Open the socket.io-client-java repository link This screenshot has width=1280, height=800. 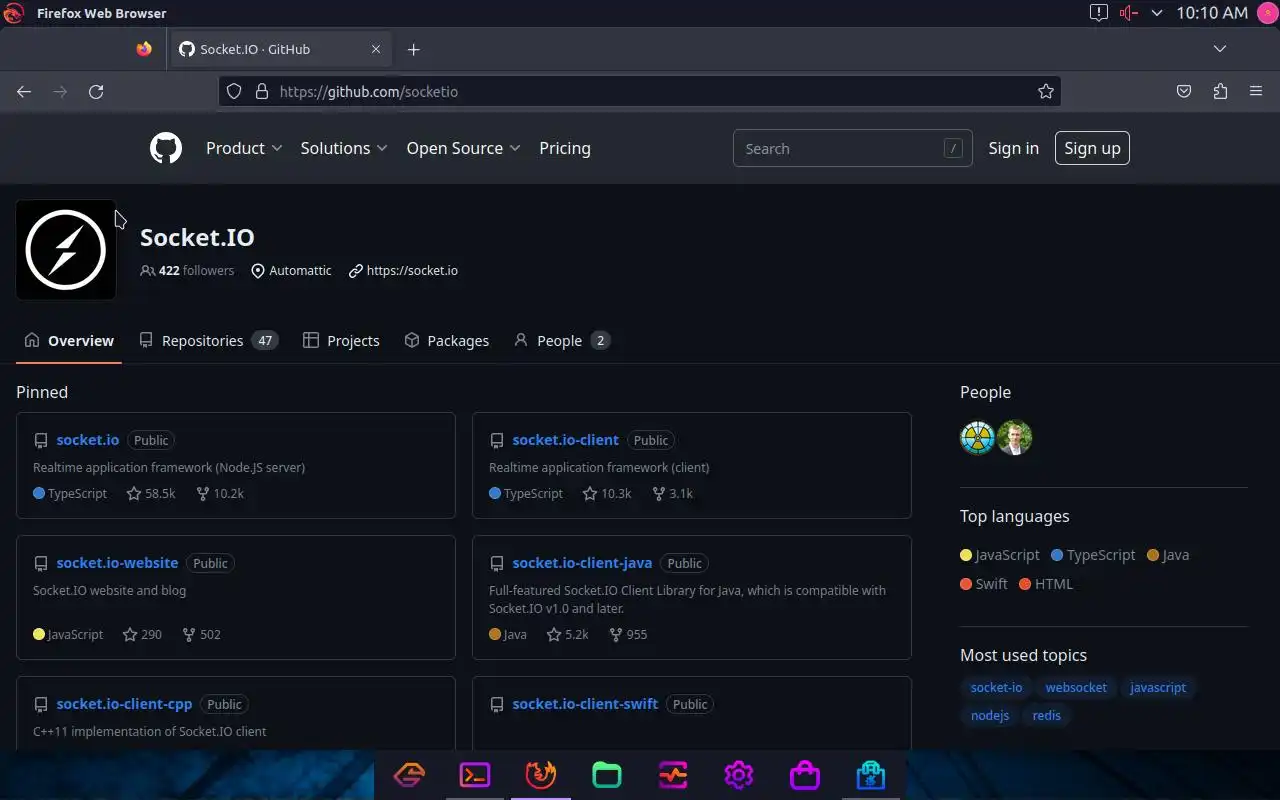[582, 562]
